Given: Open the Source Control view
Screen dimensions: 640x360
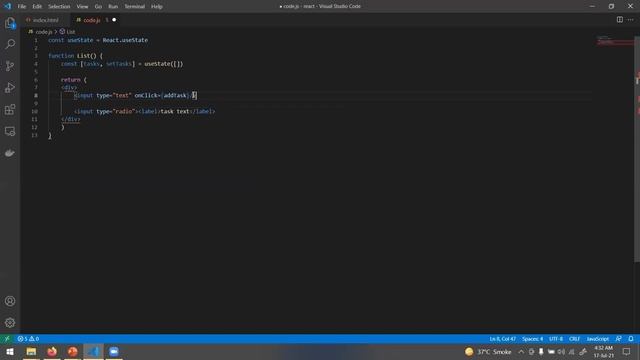Looking at the screenshot, I should coord(10,66).
